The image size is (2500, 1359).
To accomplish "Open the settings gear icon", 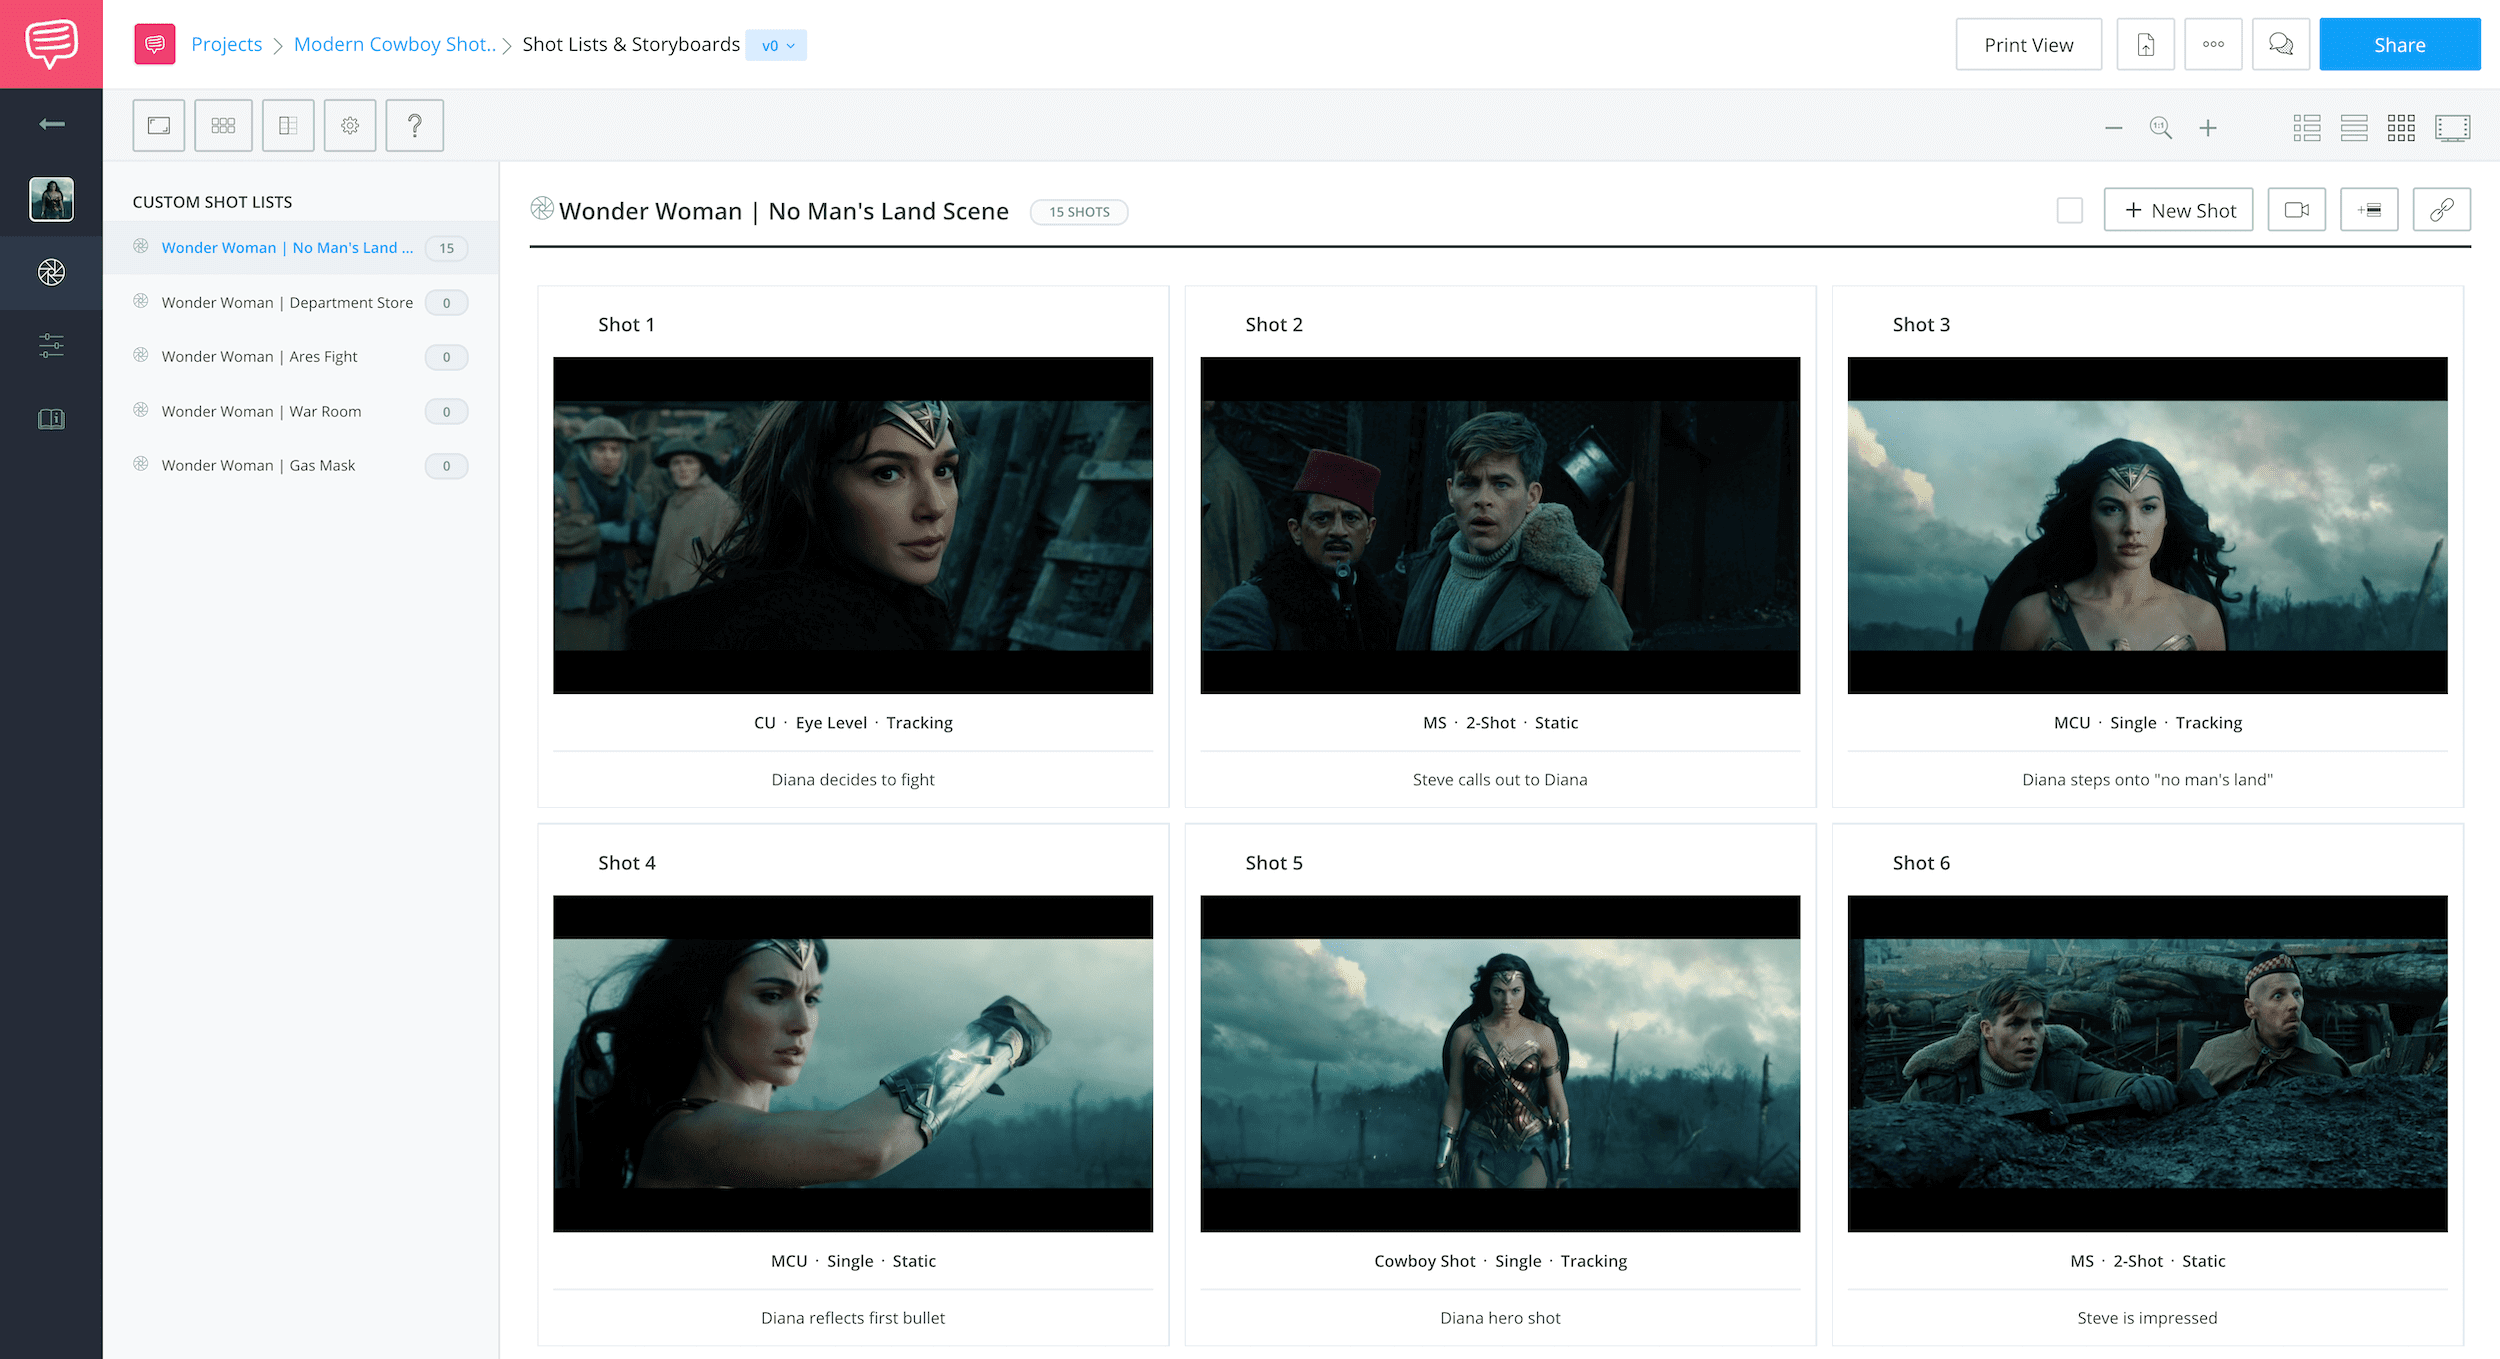I will click(350, 124).
